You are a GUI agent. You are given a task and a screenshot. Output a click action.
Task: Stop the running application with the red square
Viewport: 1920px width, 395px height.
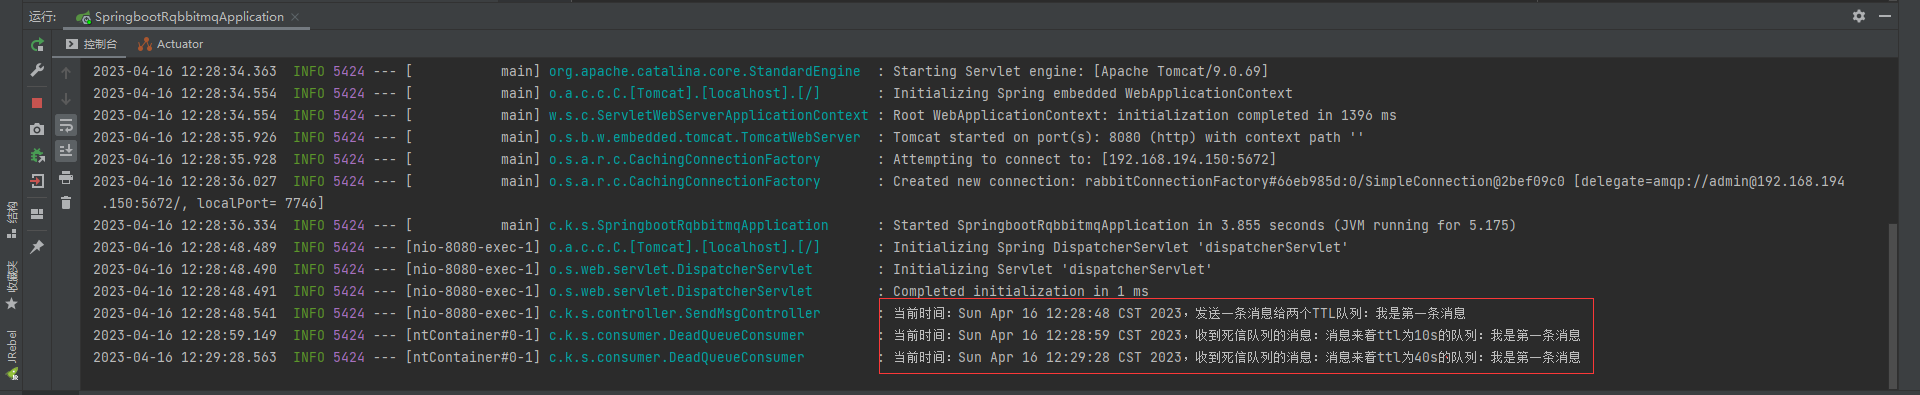[37, 103]
